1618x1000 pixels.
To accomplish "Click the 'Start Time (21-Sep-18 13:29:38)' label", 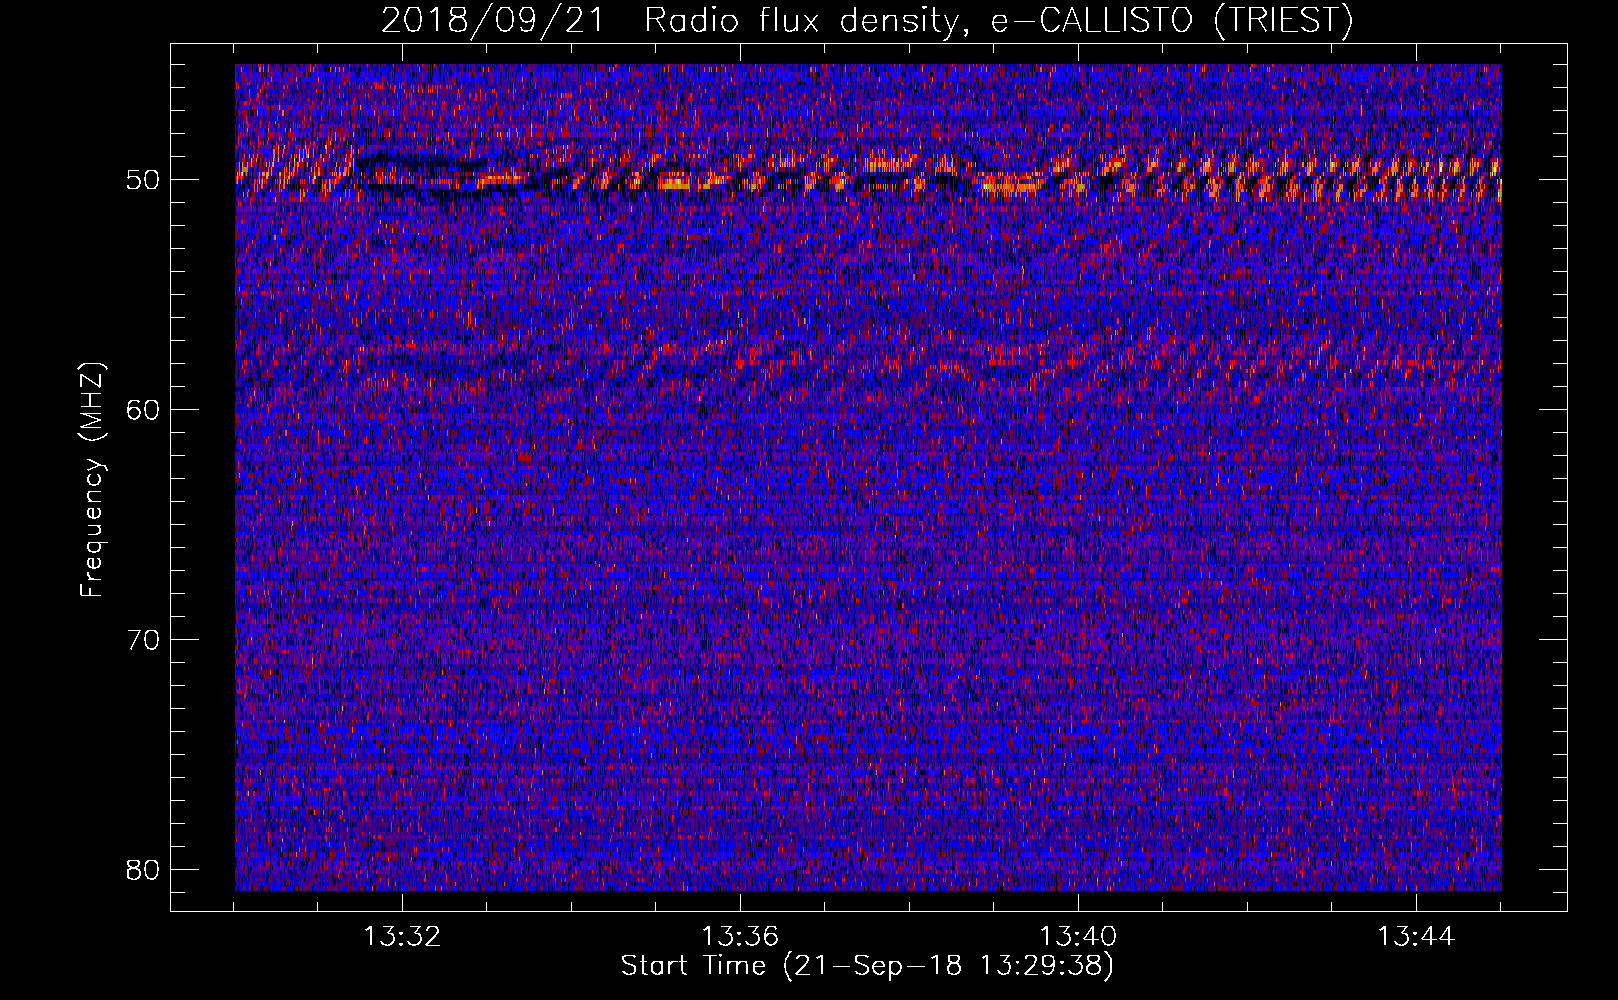I will (867, 966).
